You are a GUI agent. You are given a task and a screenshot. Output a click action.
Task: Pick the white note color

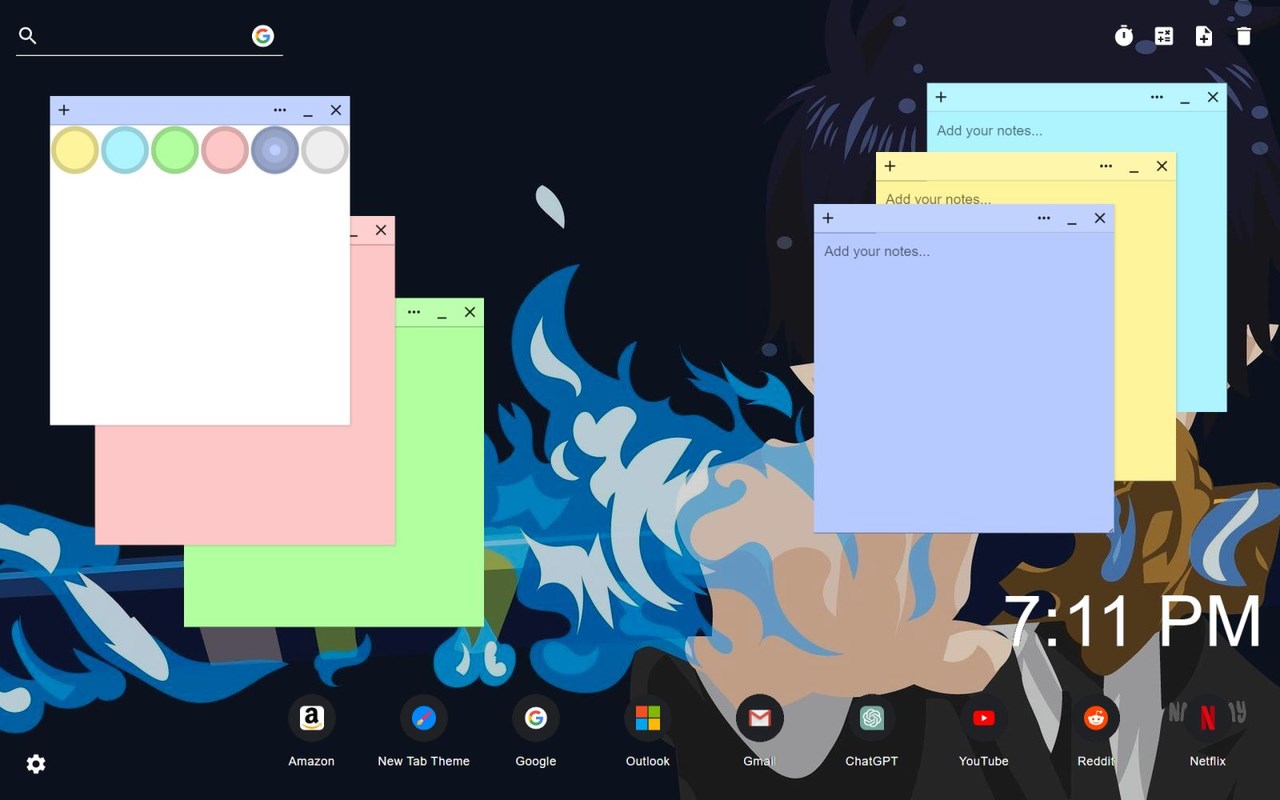325,150
